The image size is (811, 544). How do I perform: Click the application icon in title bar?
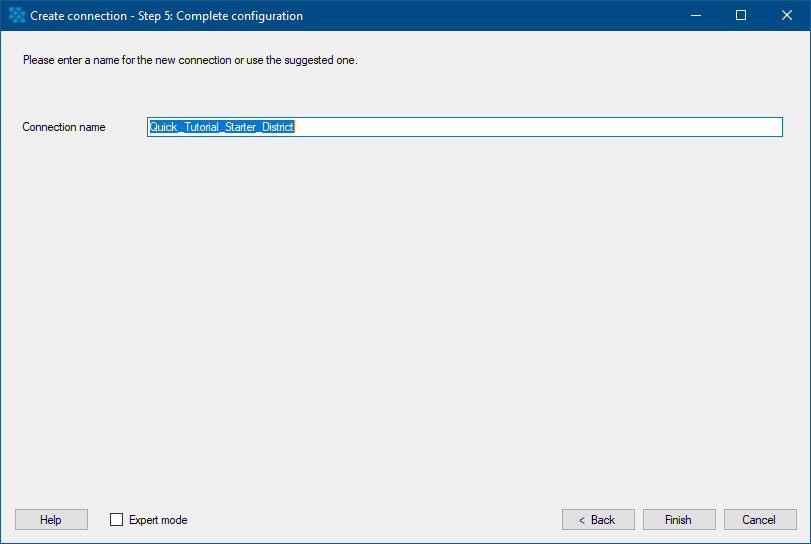tap(17, 15)
